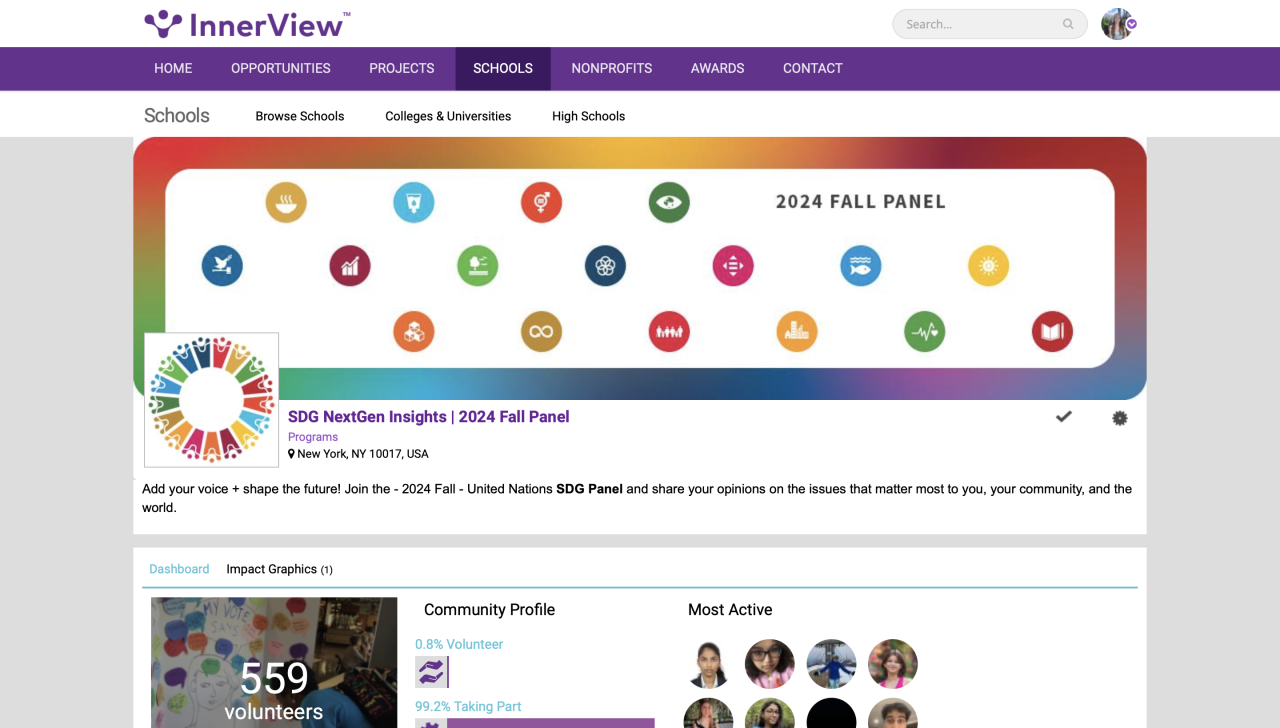Open the user profile avatar dropdown
The height and width of the screenshot is (728, 1280).
[x=1119, y=24]
